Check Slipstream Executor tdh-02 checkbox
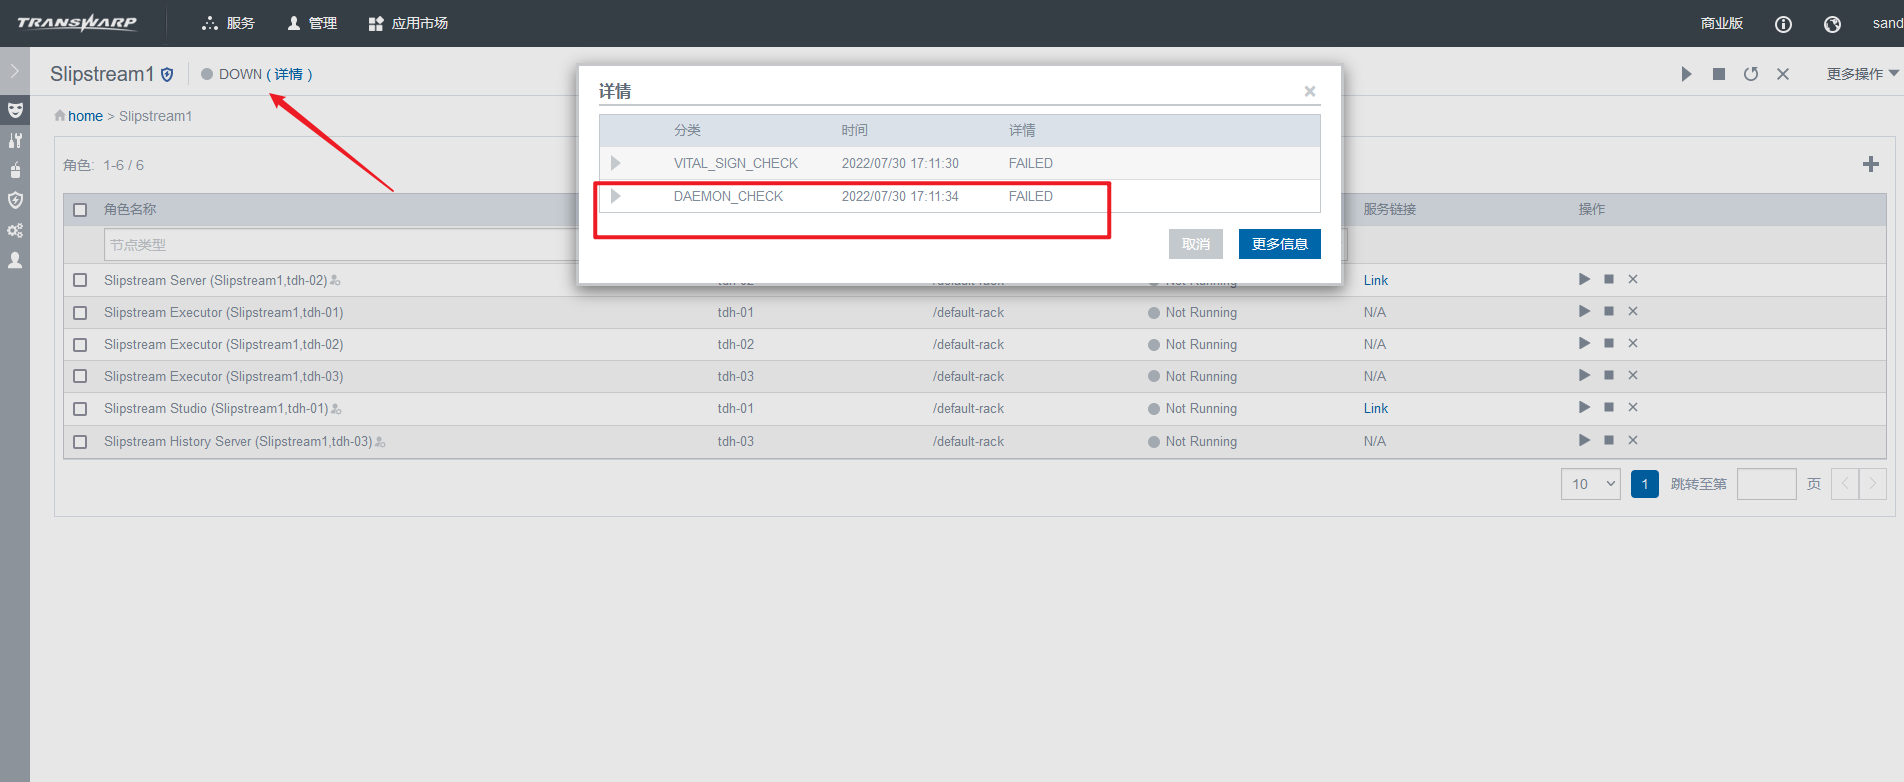Image resolution: width=1904 pixels, height=782 pixels. click(80, 344)
